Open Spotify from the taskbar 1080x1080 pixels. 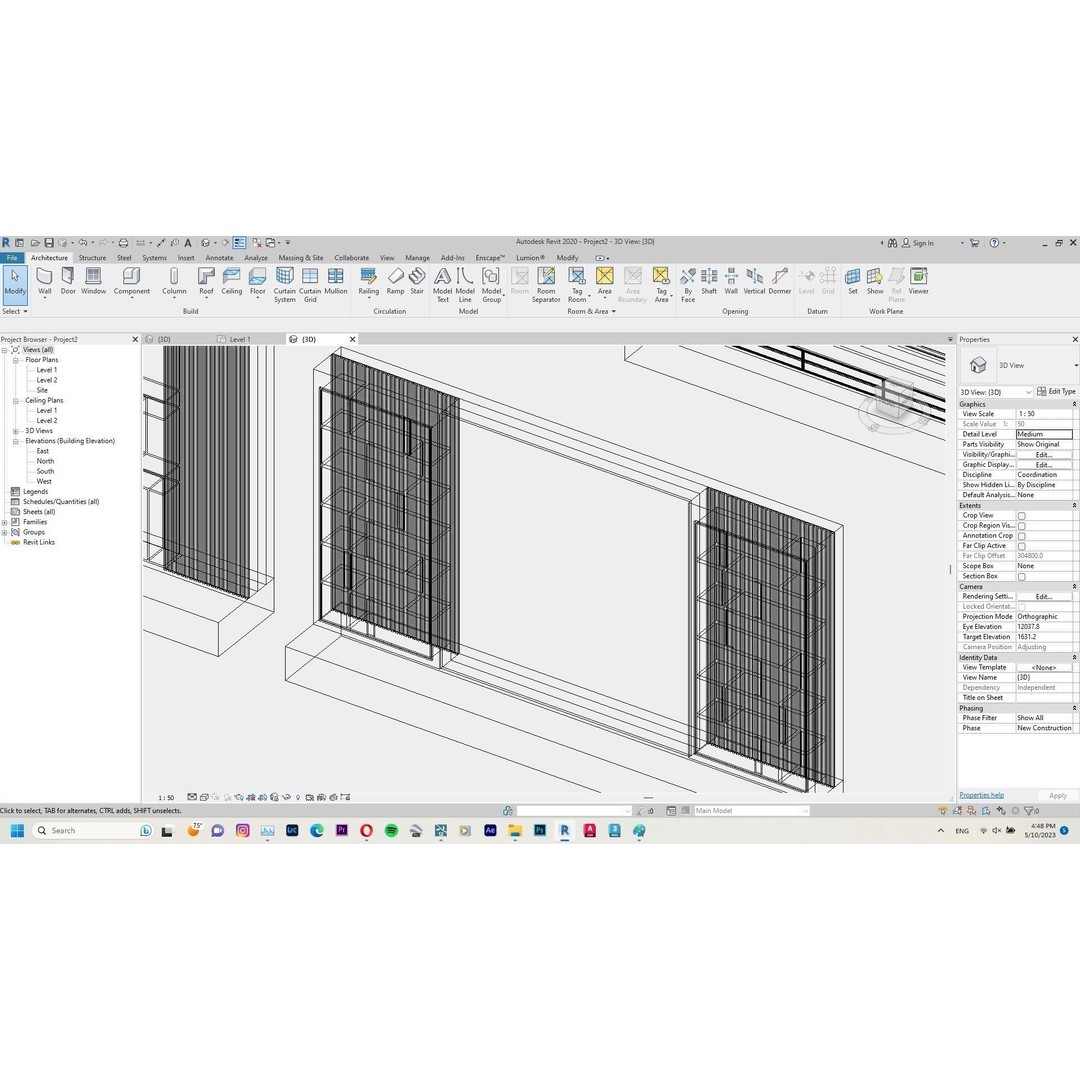click(x=391, y=831)
